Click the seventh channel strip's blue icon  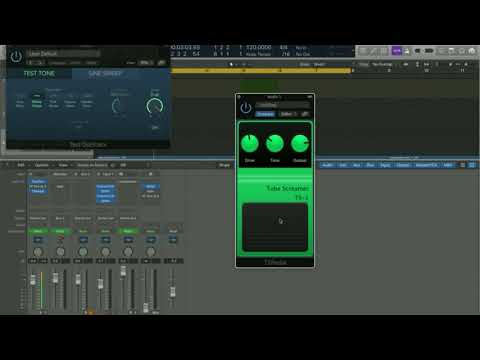[173, 240]
